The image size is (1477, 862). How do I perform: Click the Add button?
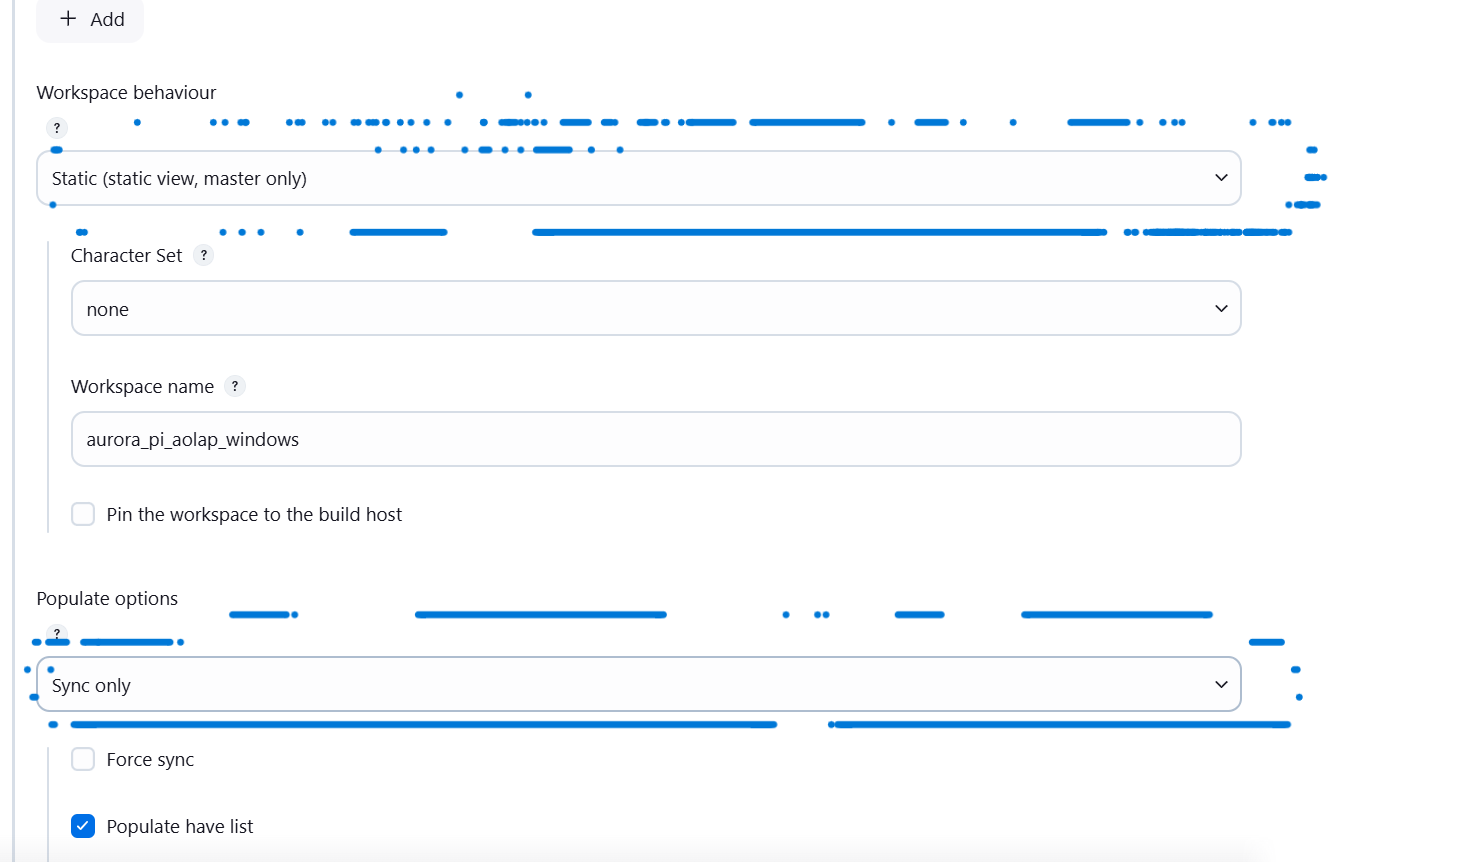[x=90, y=19]
